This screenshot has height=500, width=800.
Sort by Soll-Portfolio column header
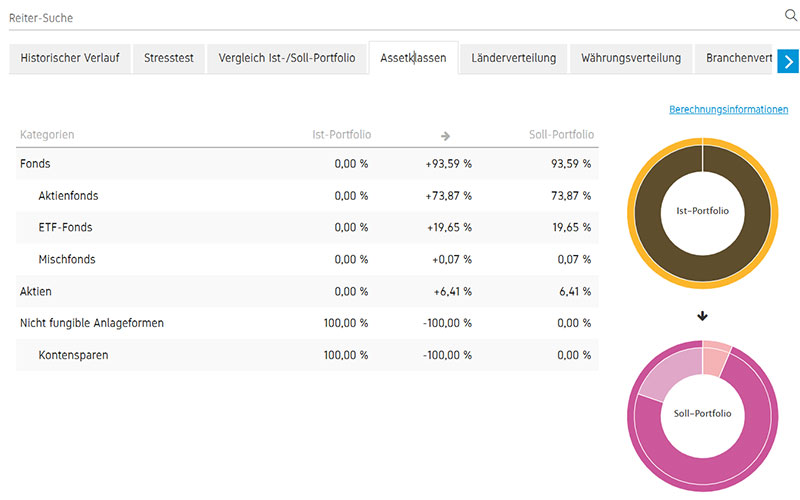[561, 135]
